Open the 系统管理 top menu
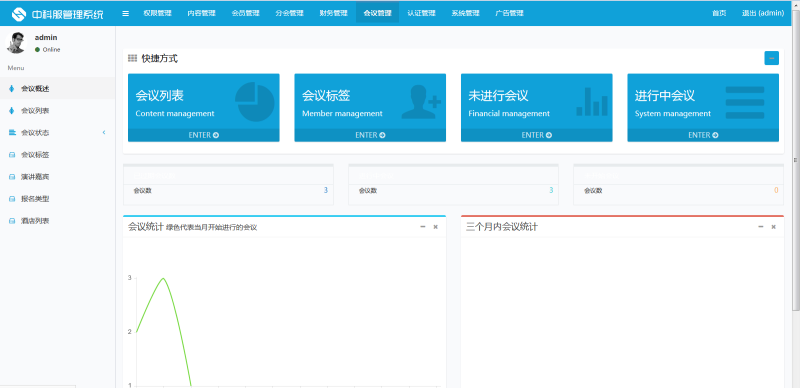 coord(465,13)
